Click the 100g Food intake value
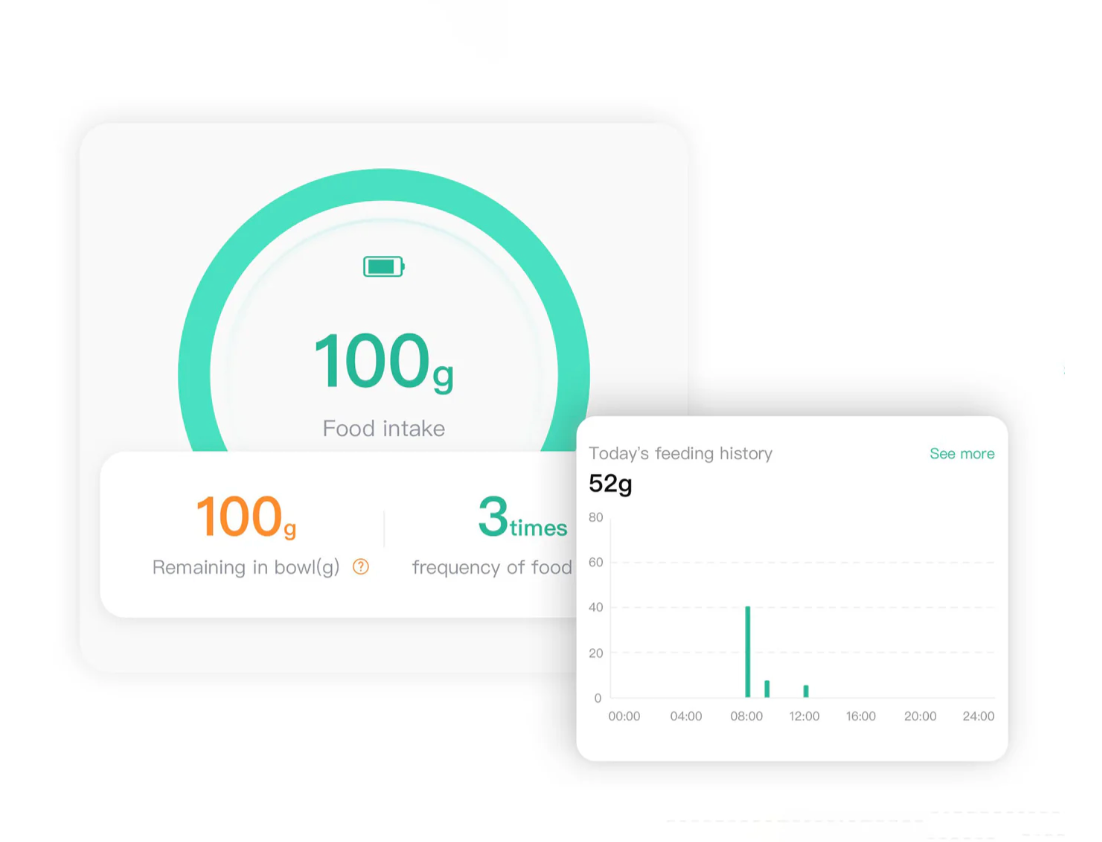 384,361
